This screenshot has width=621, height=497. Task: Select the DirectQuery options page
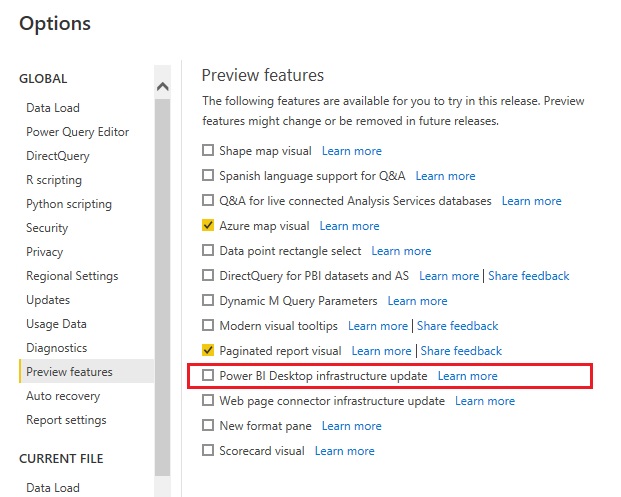click(x=58, y=156)
